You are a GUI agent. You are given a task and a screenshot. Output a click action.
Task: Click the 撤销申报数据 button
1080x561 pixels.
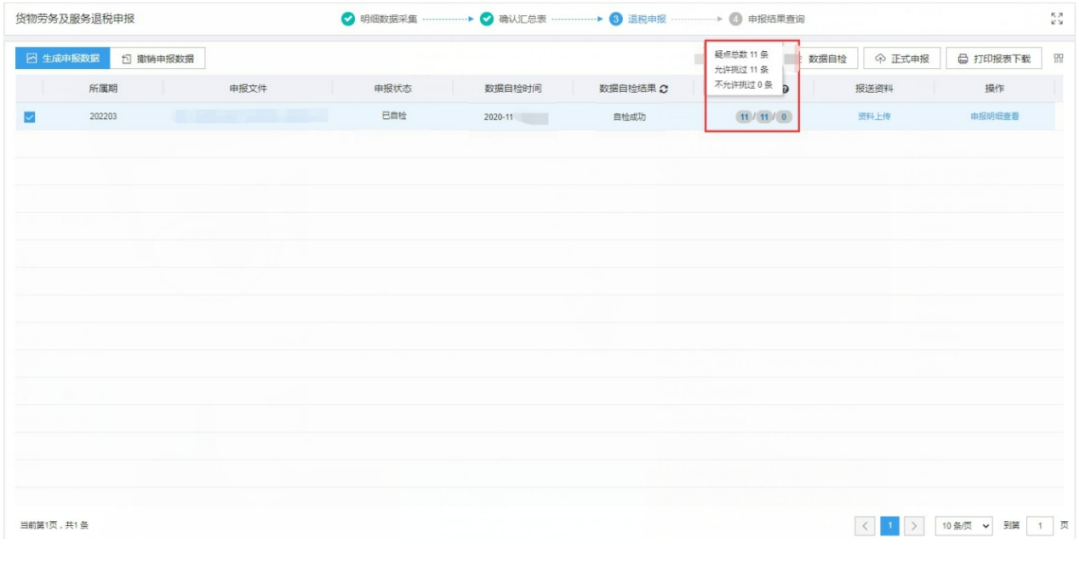pyautogui.click(x=157, y=59)
